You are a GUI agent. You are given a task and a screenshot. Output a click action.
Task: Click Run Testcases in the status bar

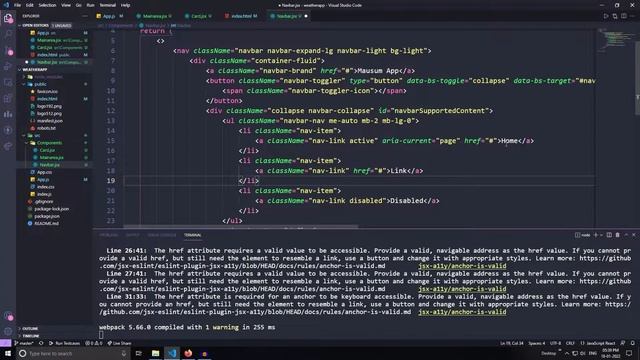pos(64,343)
